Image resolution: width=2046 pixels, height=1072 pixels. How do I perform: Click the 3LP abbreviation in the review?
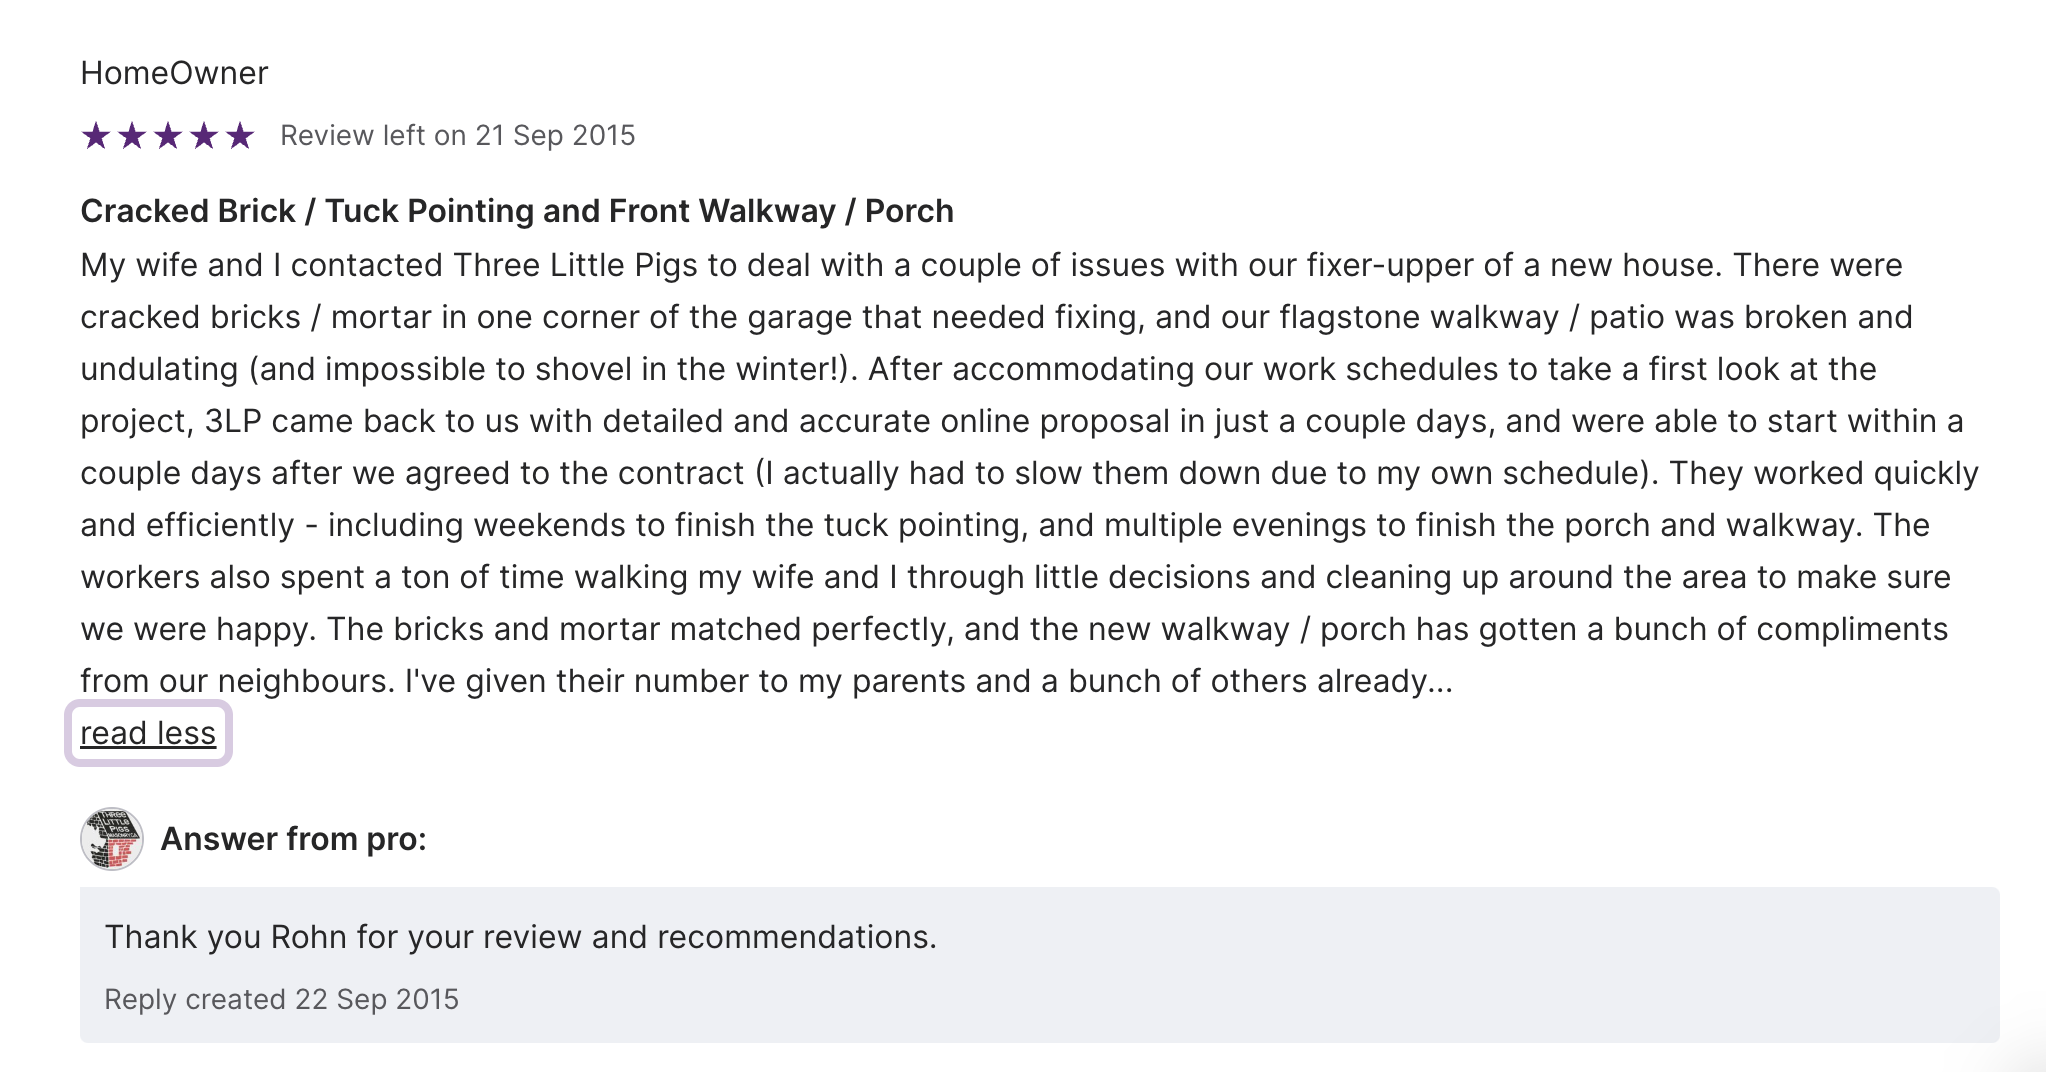[233, 421]
